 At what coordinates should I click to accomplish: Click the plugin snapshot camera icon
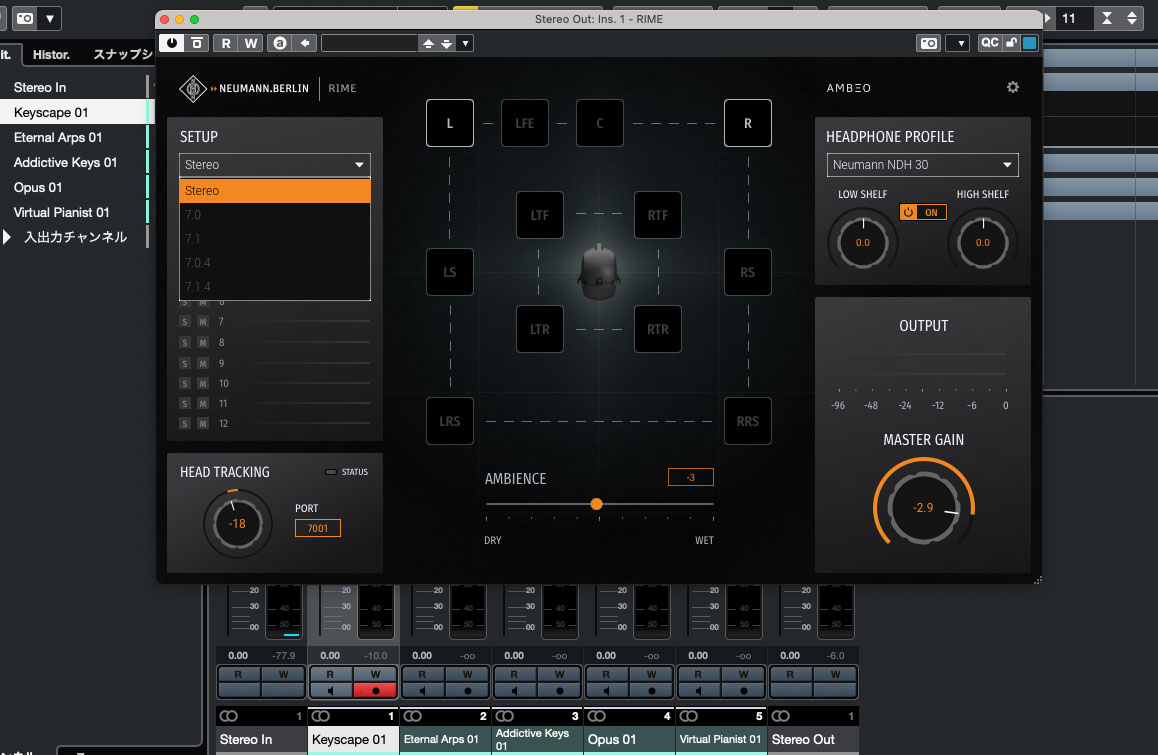tap(929, 43)
